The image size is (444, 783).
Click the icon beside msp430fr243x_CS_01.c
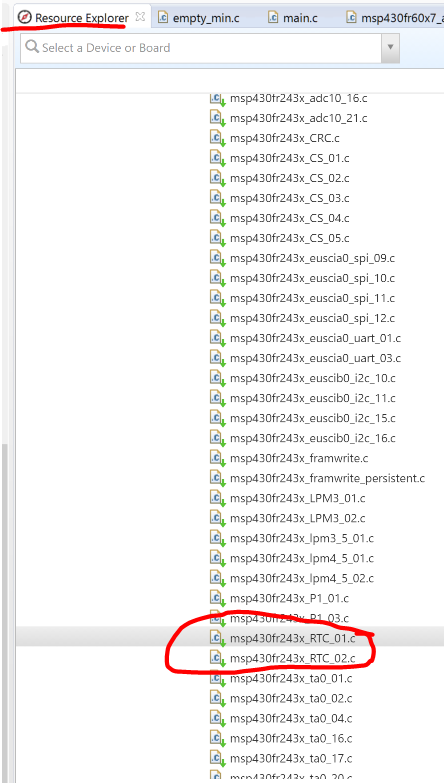pyautogui.click(x=217, y=159)
